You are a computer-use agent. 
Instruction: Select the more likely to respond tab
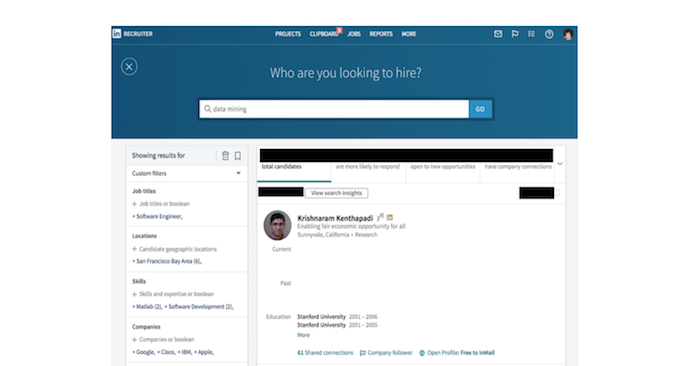coord(368,166)
